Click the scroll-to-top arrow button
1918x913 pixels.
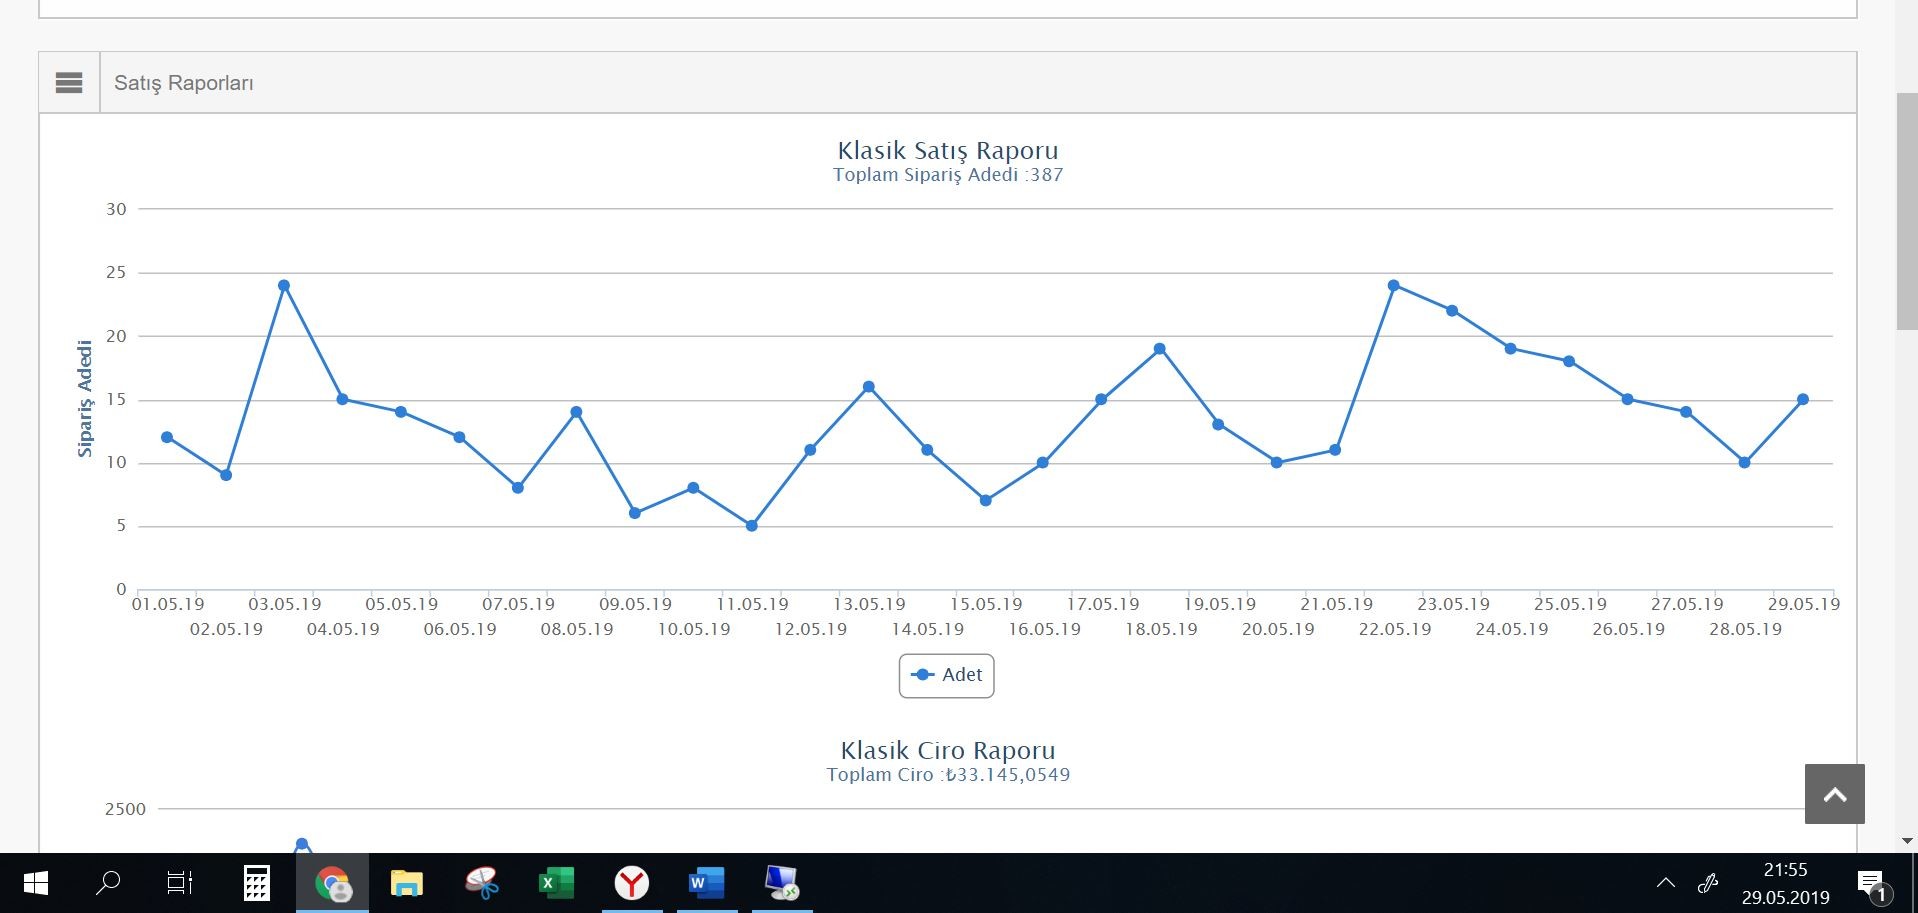click(1834, 794)
